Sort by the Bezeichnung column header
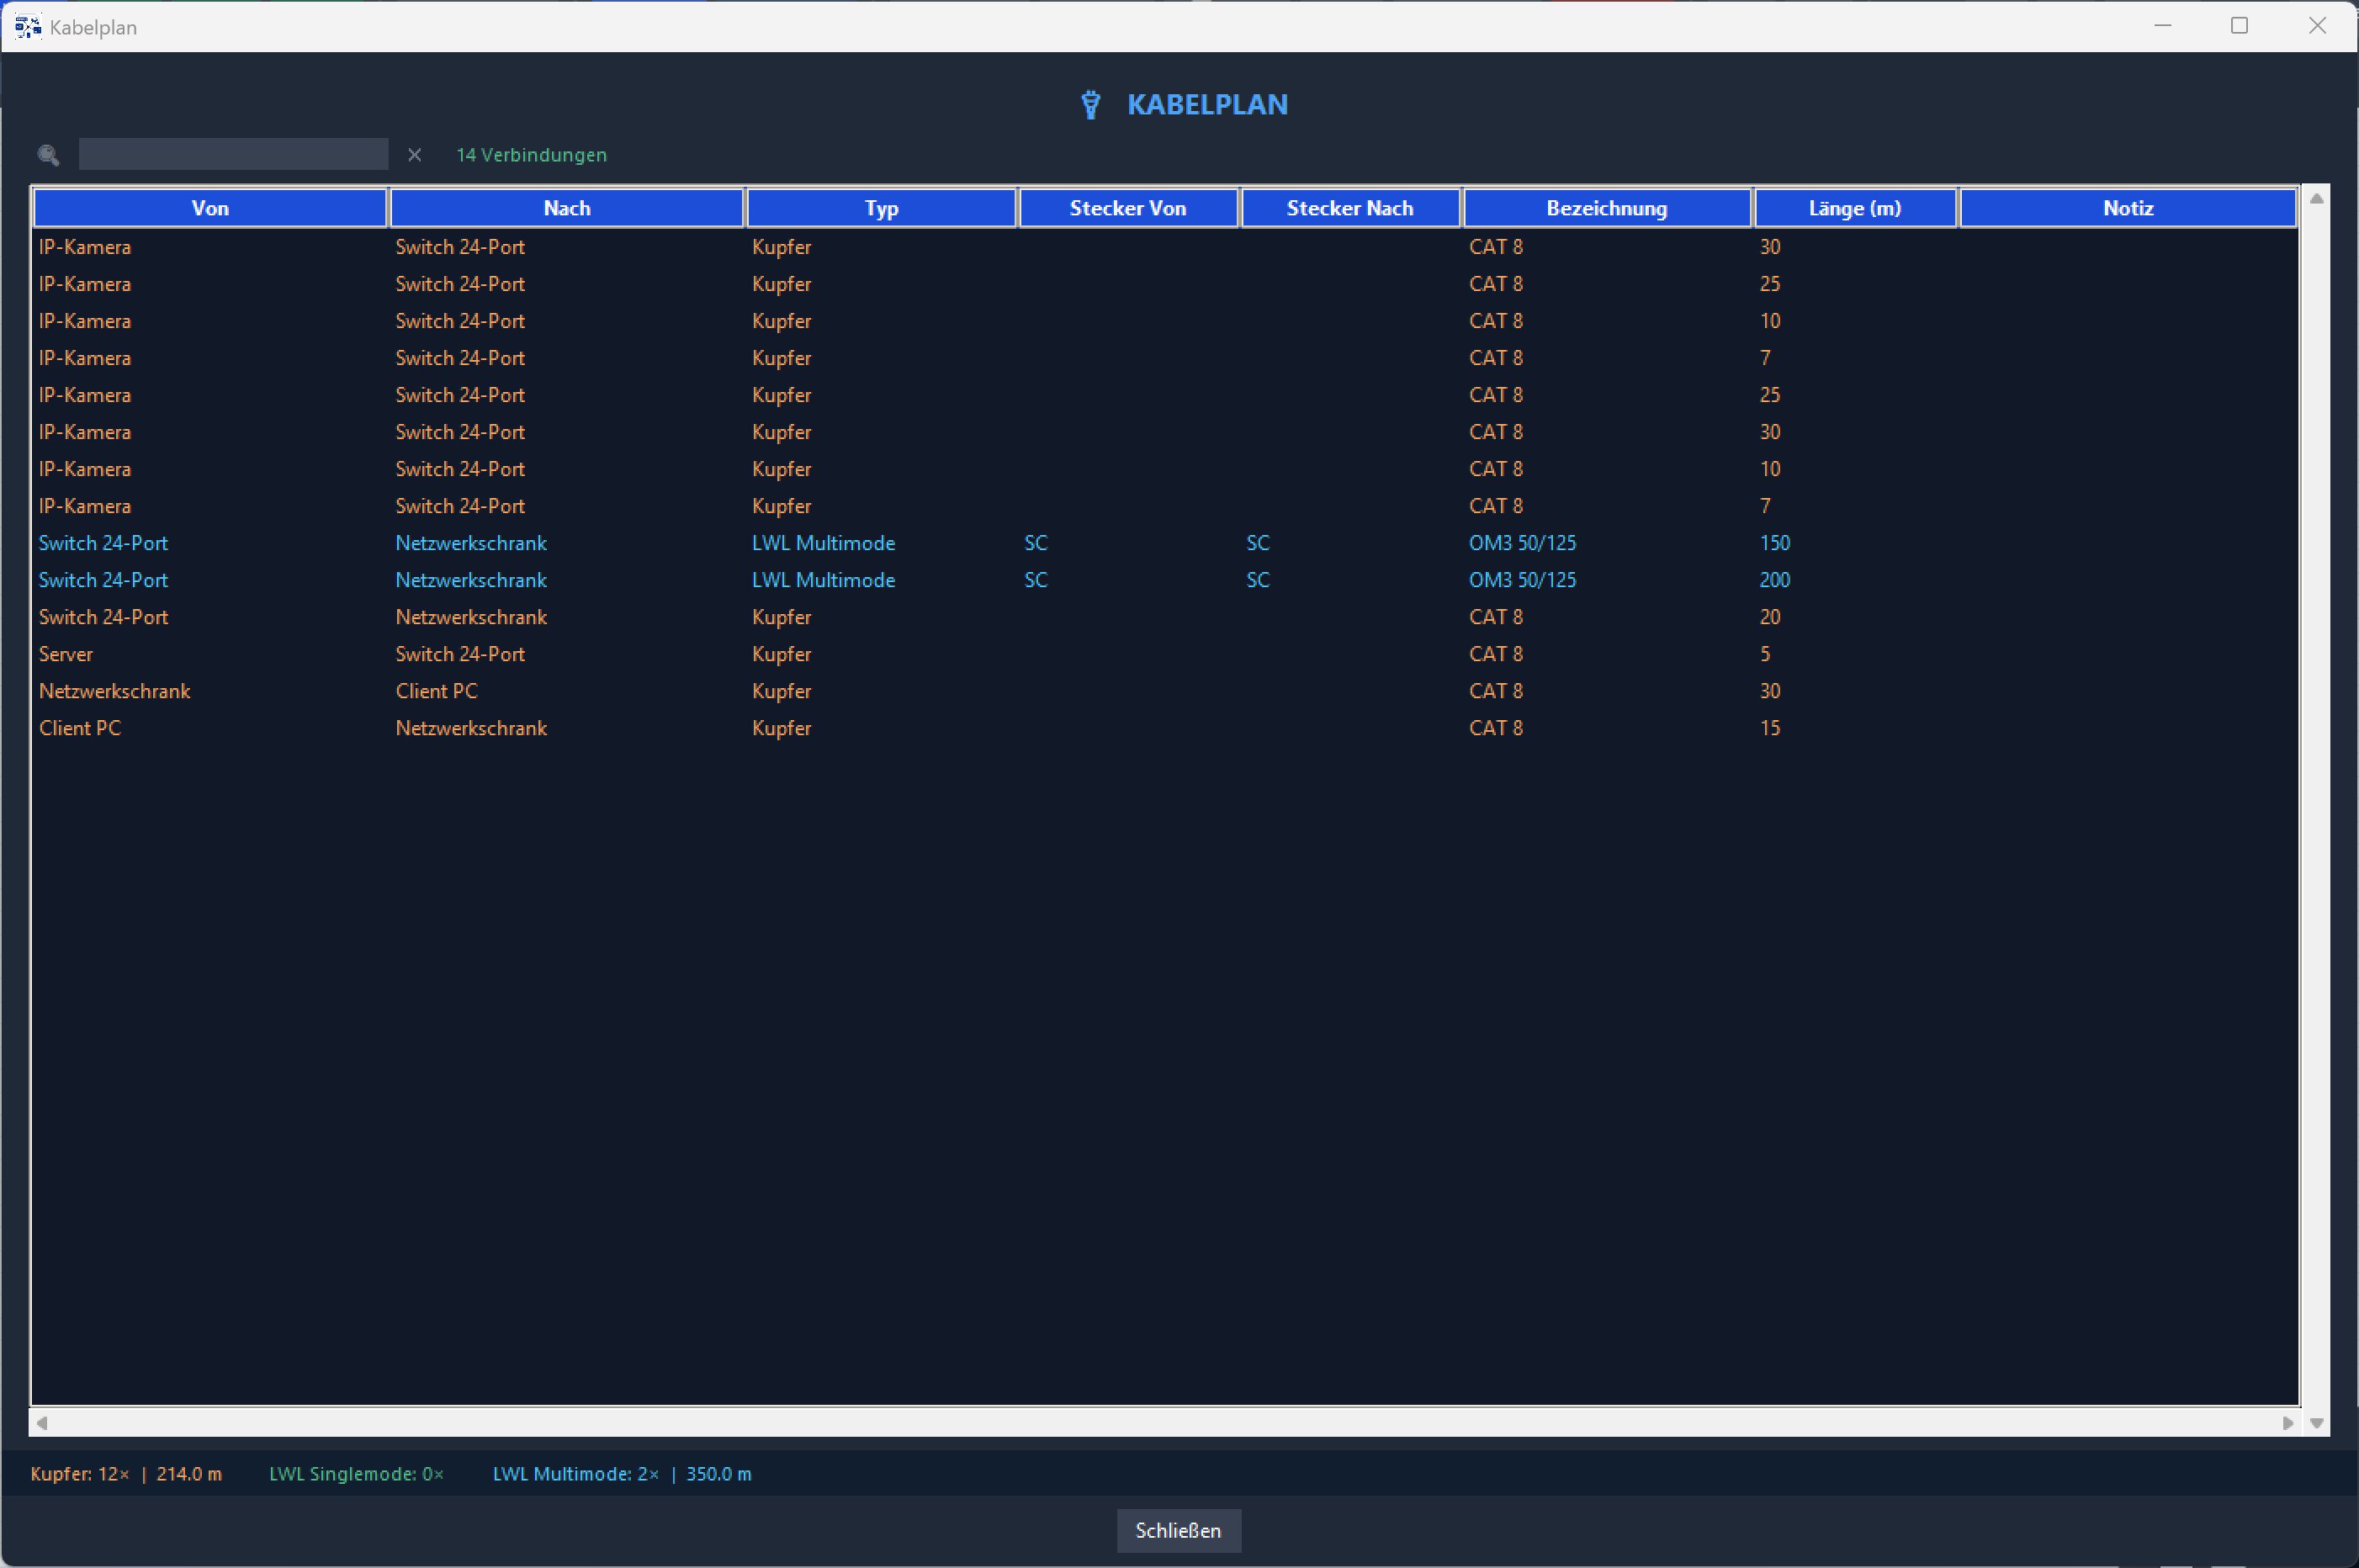Viewport: 2359px width, 1568px height. [x=1607, y=208]
